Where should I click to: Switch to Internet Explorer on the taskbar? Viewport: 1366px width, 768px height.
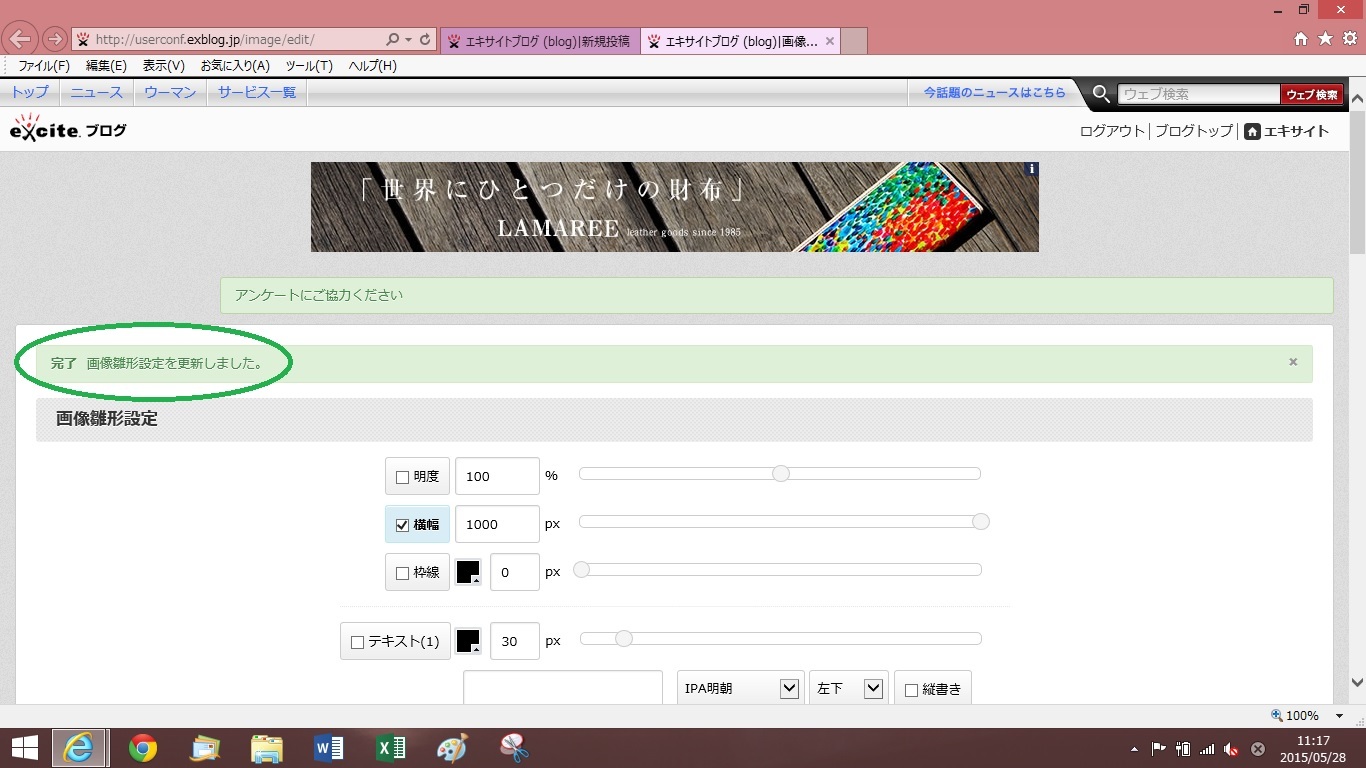[80, 747]
